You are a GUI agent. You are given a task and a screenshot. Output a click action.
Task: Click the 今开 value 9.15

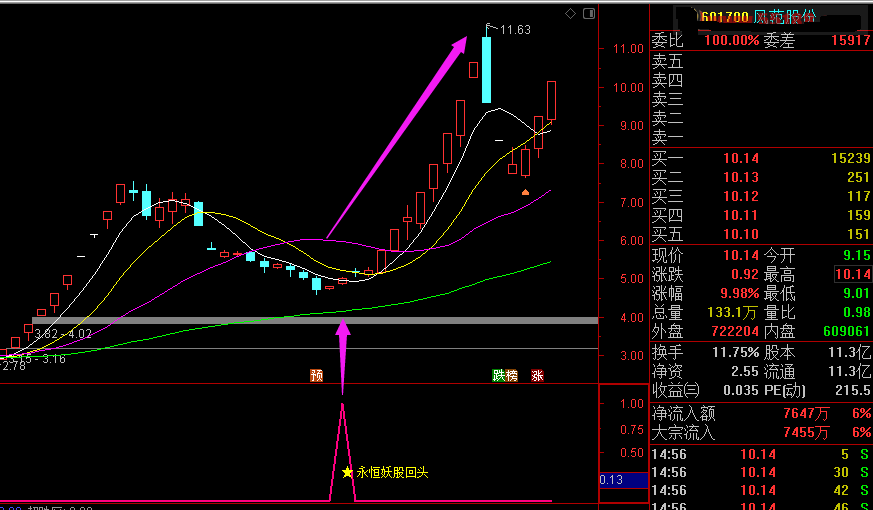(856, 256)
